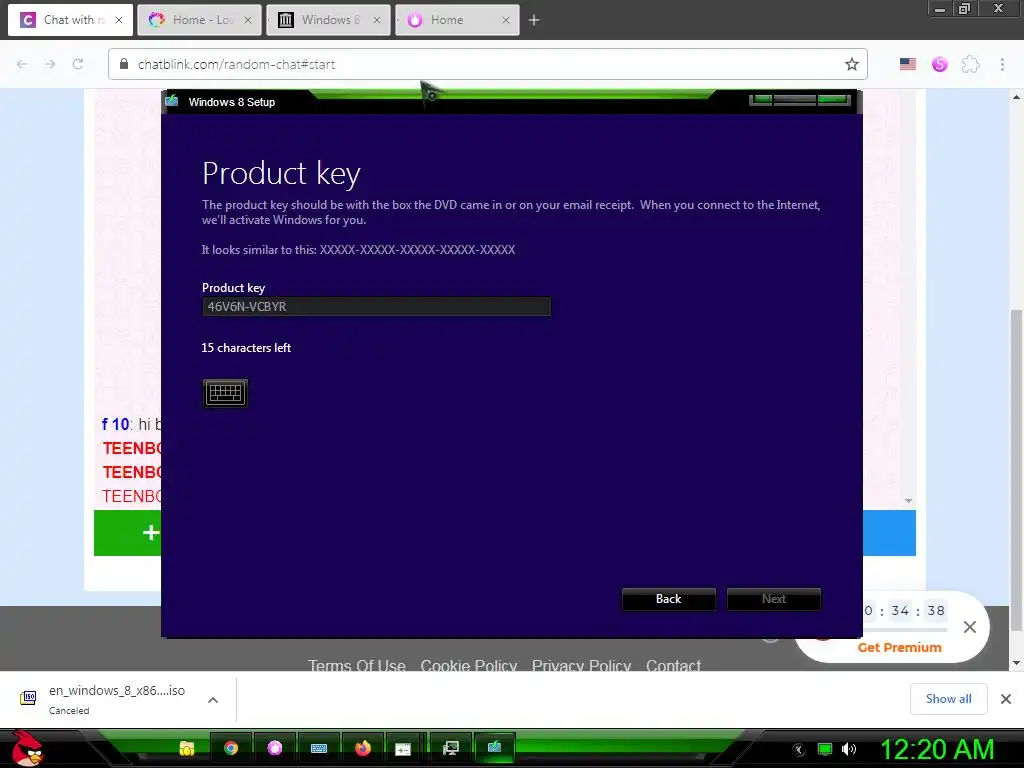
Task: Click the purple circle taskbar icon
Action: [275, 748]
